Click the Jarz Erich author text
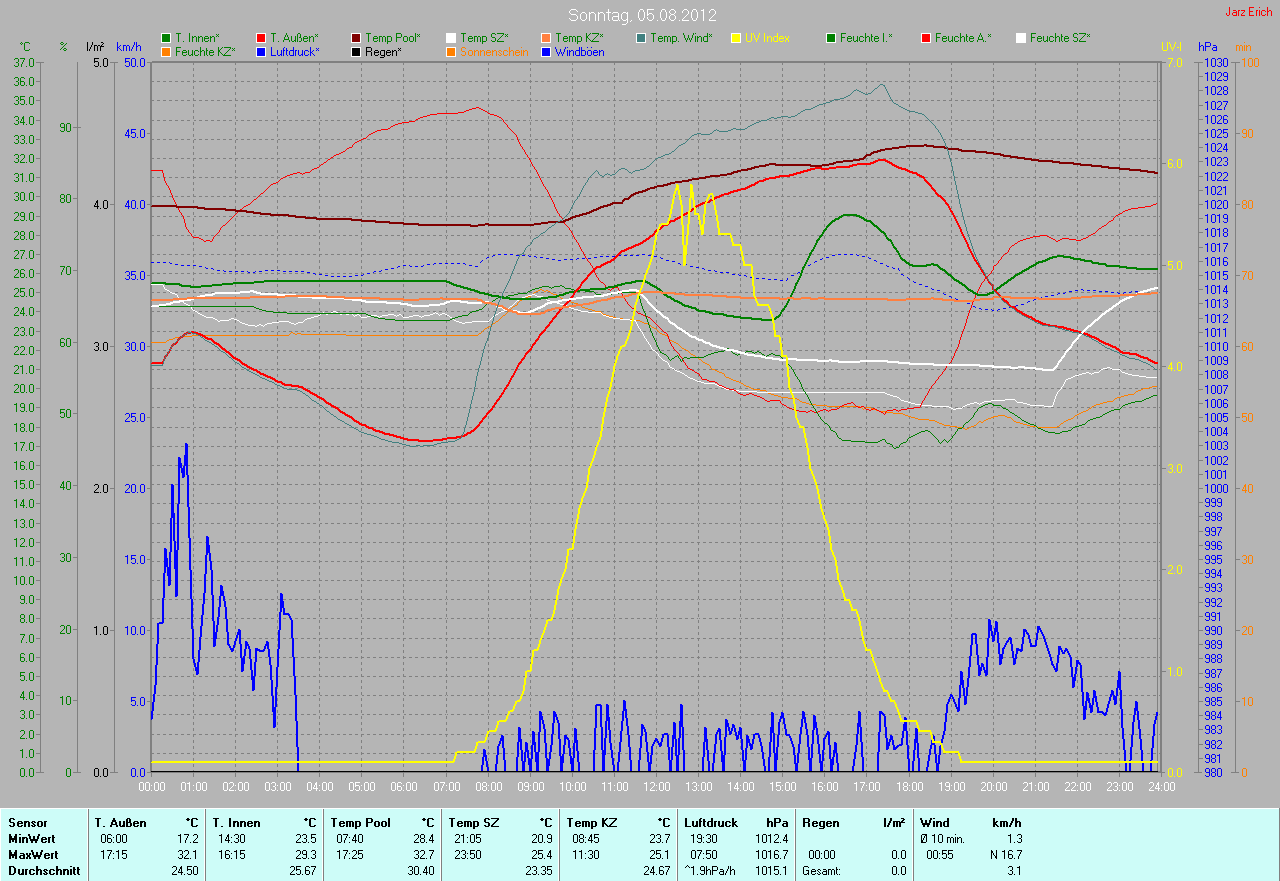Screen dimensions: 1280x881 tap(1248, 12)
